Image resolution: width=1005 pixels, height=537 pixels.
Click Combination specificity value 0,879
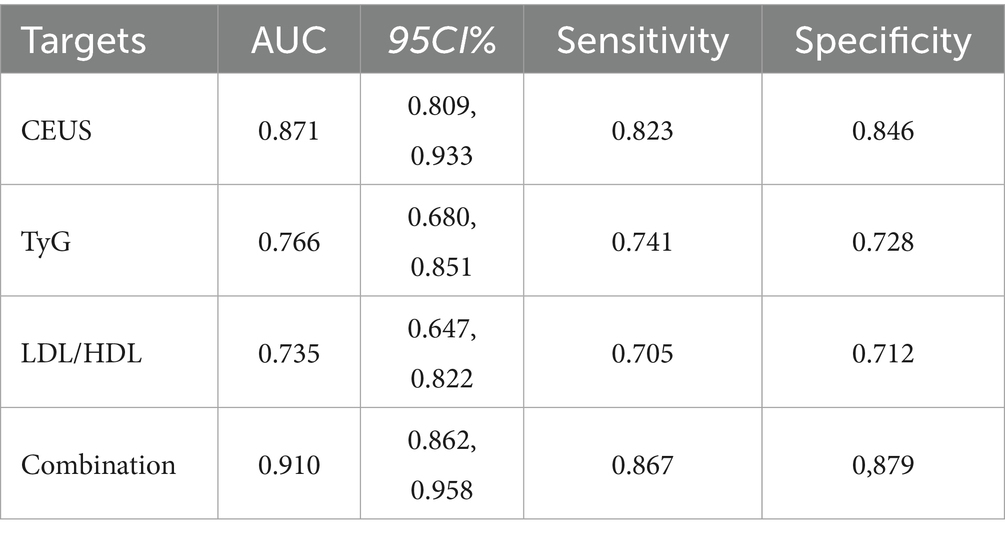pyautogui.click(x=882, y=465)
